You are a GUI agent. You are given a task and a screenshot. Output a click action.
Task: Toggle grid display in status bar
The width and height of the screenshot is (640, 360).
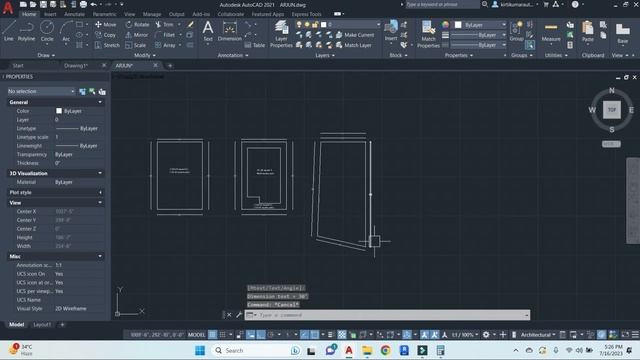[213, 335]
